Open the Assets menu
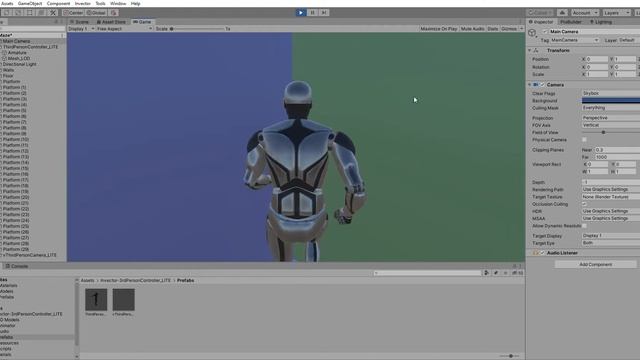 click(x=7, y=3)
